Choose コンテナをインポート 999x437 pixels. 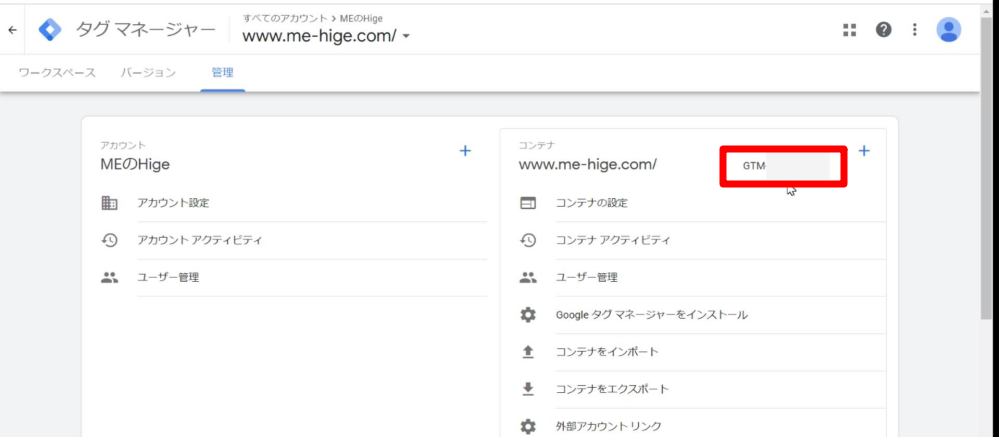point(607,352)
